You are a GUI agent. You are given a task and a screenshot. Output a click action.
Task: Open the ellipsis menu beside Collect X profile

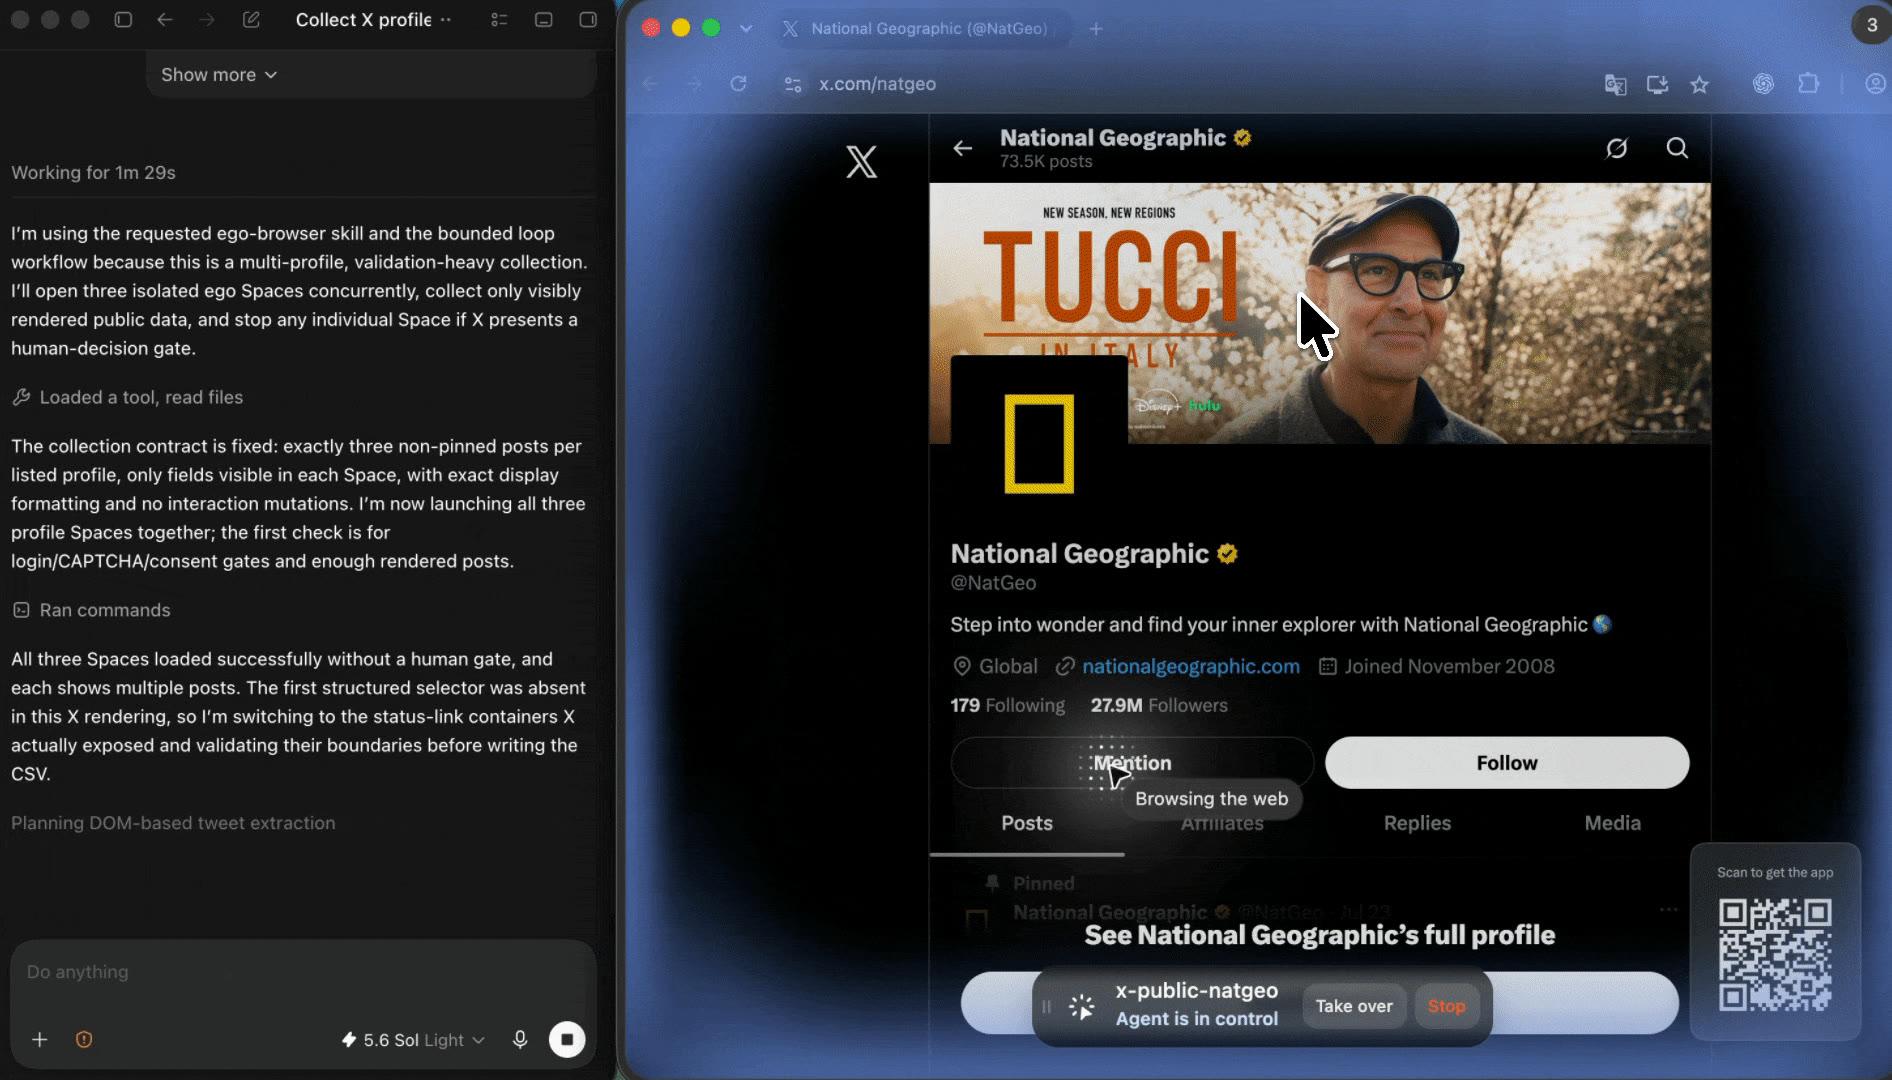pos(446,20)
